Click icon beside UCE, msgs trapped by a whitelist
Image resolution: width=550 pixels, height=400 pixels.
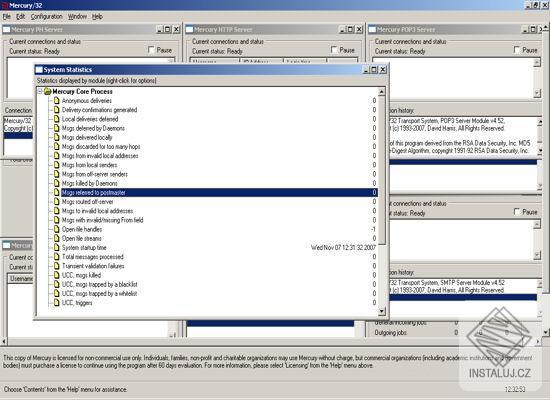(x=56, y=293)
